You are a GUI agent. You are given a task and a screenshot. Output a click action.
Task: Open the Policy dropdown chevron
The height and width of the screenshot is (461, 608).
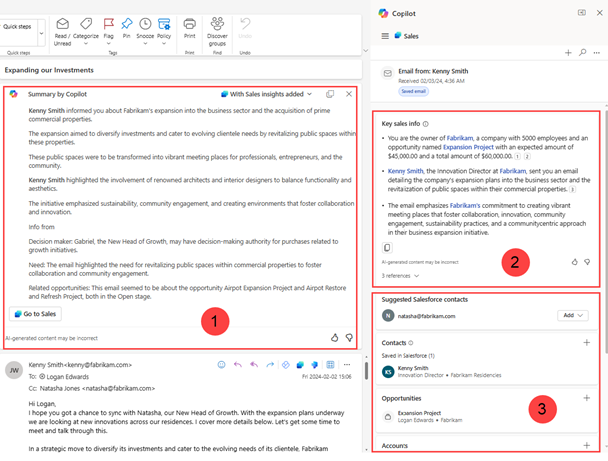[x=164, y=43]
